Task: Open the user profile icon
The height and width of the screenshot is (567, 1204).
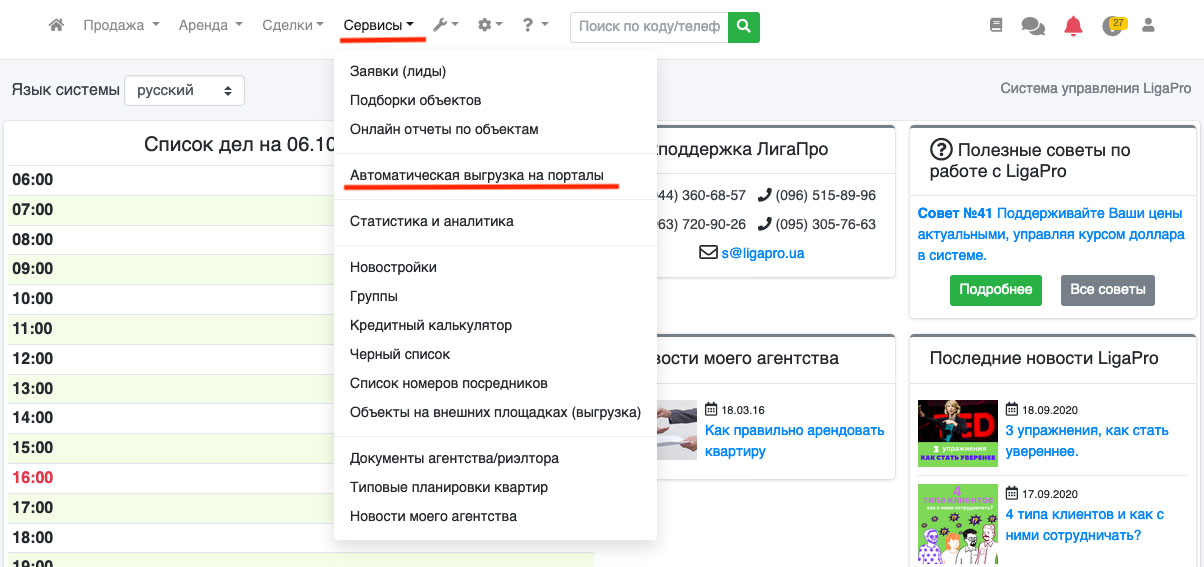Action: 1148,26
